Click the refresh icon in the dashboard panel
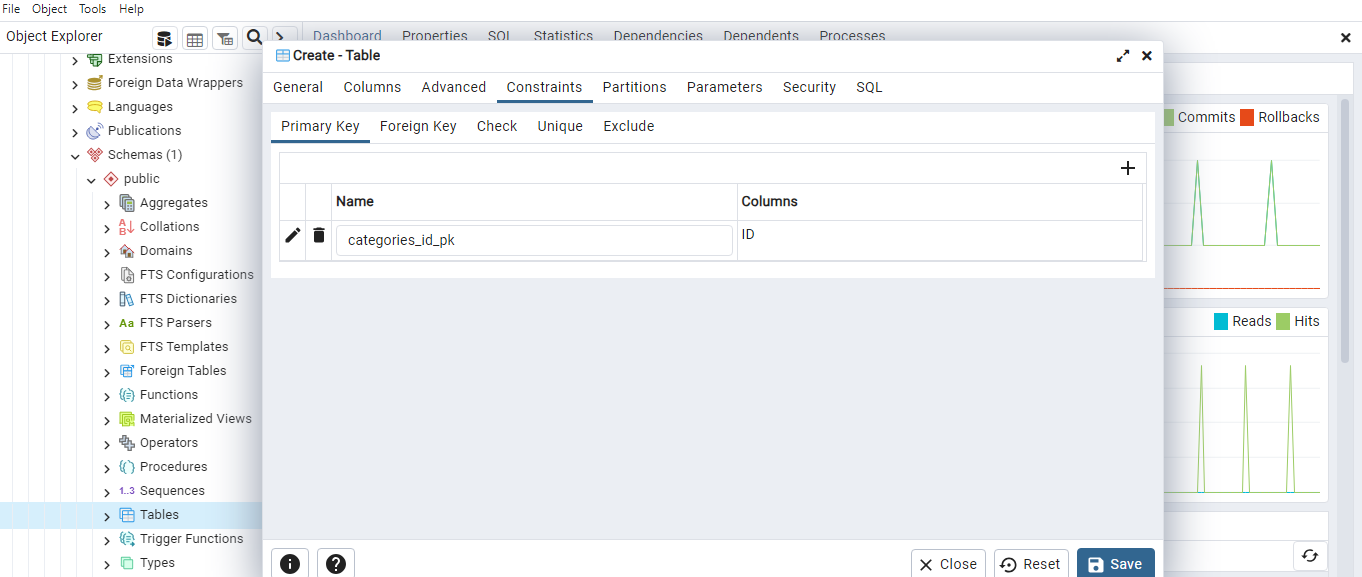1362x577 pixels. [1309, 556]
